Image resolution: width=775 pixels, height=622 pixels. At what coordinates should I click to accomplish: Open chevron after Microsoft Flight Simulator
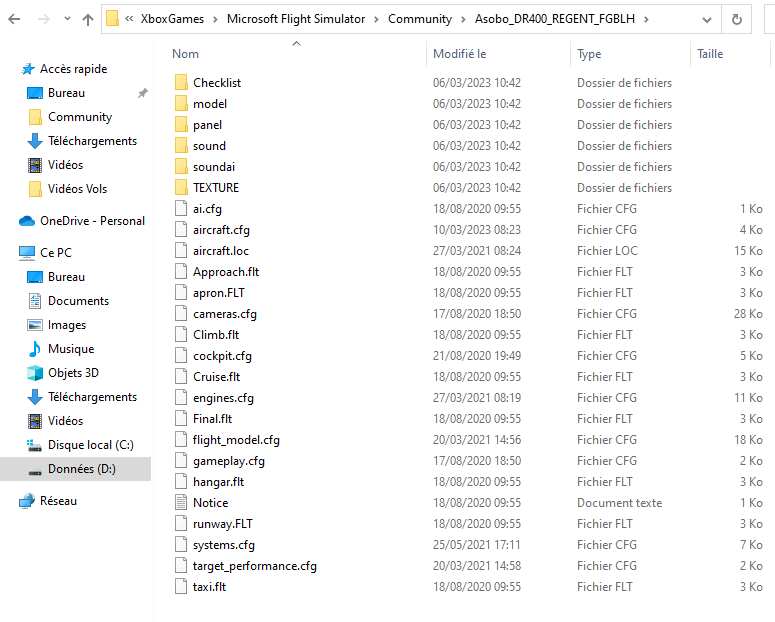tap(377, 19)
